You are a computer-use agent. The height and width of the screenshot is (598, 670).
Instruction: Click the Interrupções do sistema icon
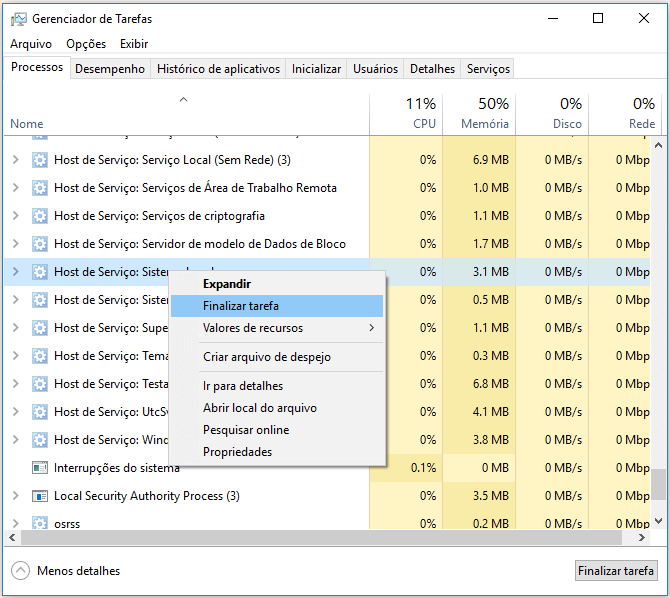[x=40, y=468]
